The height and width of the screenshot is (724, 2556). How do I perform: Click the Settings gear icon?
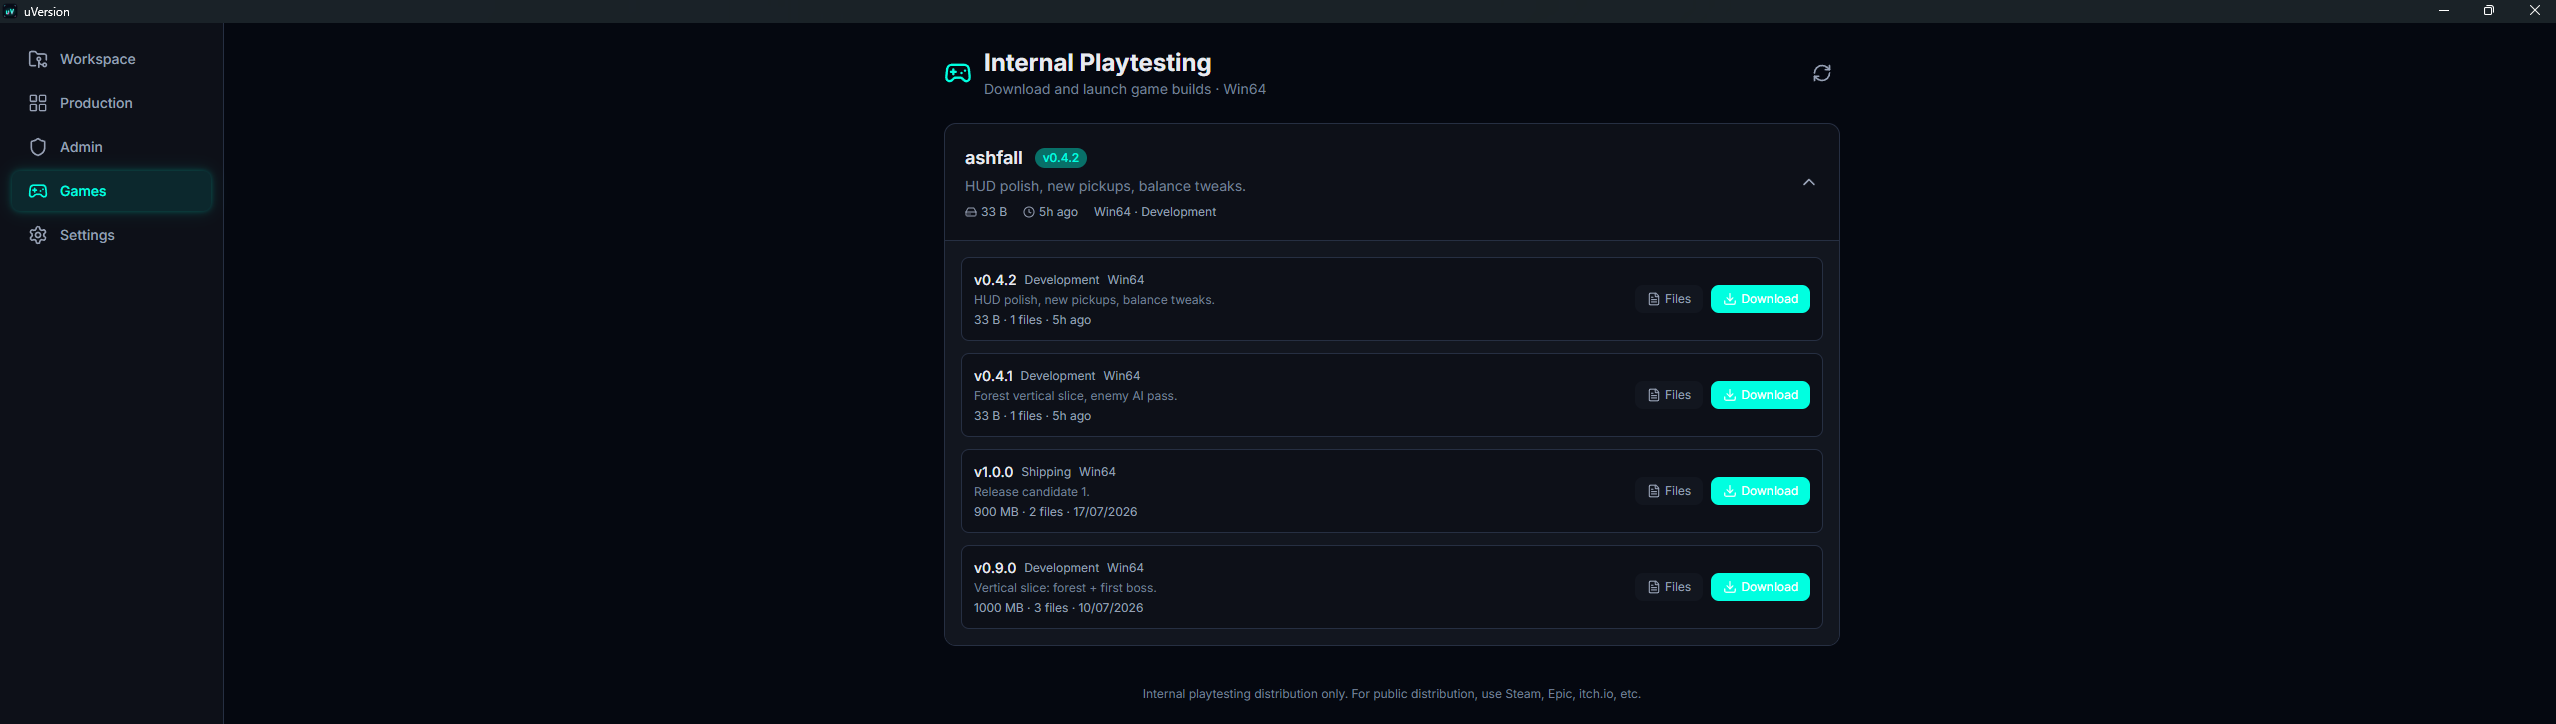click(38, 235)
